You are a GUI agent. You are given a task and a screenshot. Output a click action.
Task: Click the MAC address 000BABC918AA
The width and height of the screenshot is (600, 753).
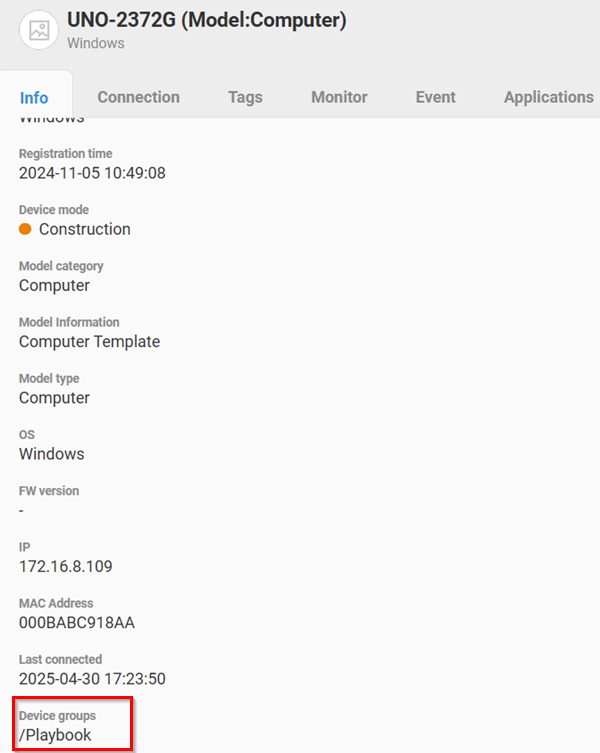(77, 623)
